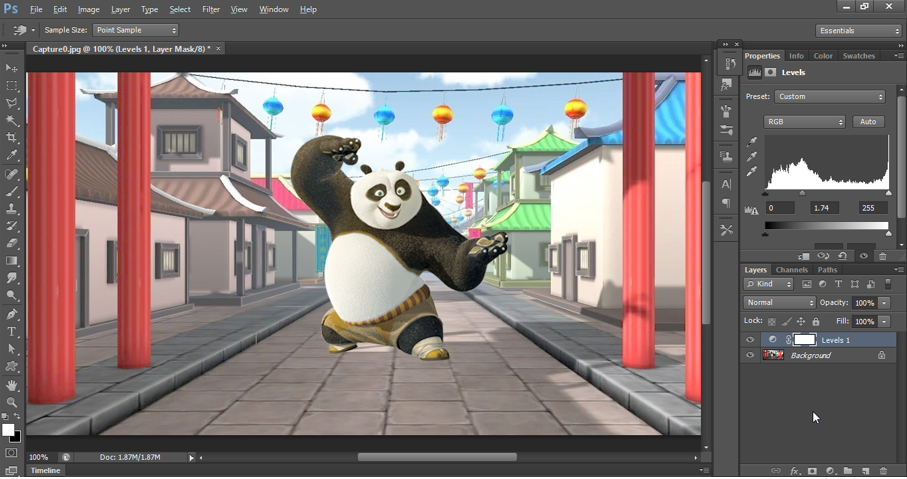Open the Normal blend mode dropdown
The width and height of the screenshot is (907, 479).
pyautogui.click(x=779, y=303)
